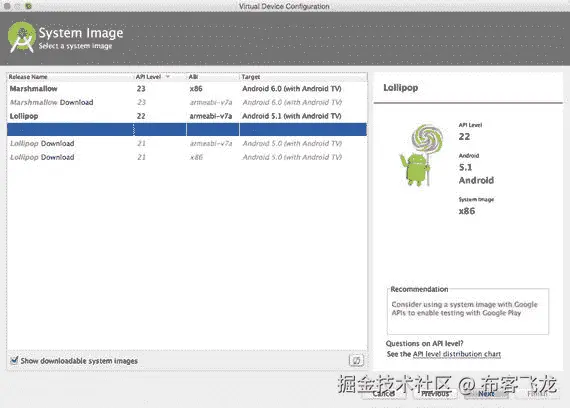Click the Android Studio logo in the header

click(x=22, y=37)
